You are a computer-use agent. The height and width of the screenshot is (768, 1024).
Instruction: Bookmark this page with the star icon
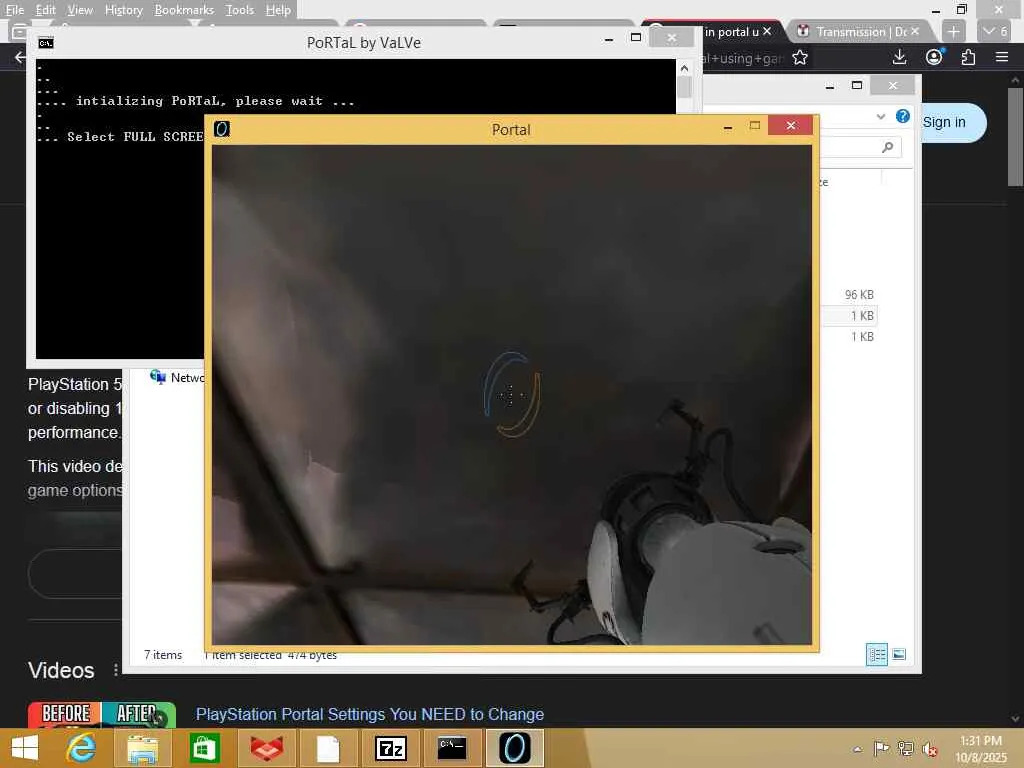tap(800, 58)
